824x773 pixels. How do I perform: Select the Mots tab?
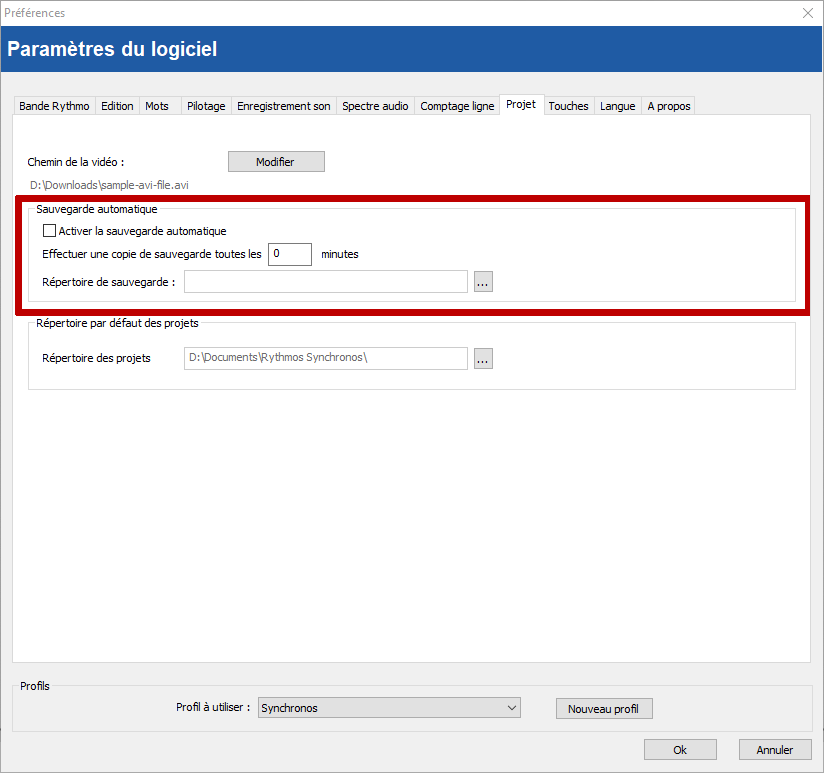pyautogui.click(x=157, y=106)
